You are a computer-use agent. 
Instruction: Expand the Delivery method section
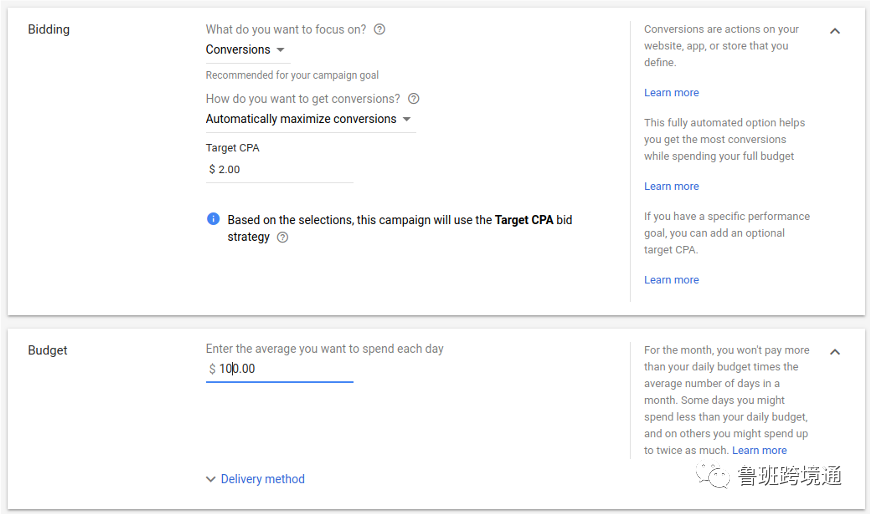coord(255,479)
